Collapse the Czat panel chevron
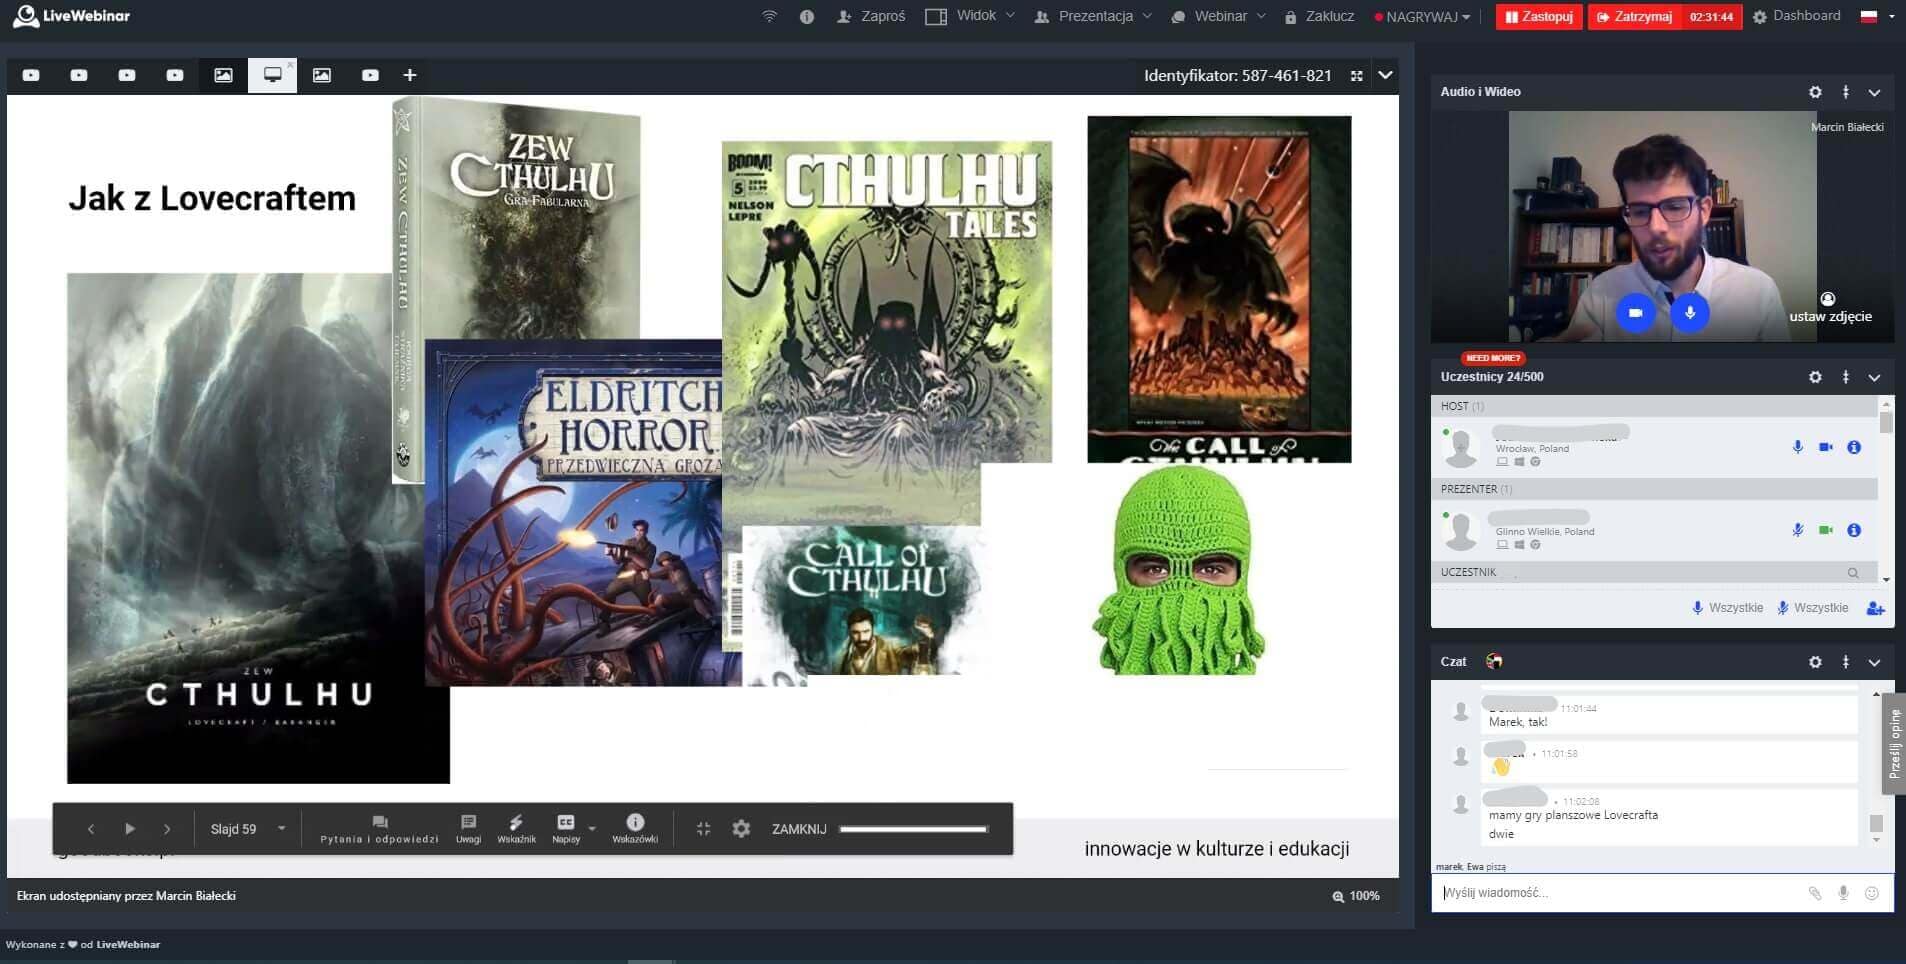Viewport: 1906px width, 964px height. (1874, 662)
